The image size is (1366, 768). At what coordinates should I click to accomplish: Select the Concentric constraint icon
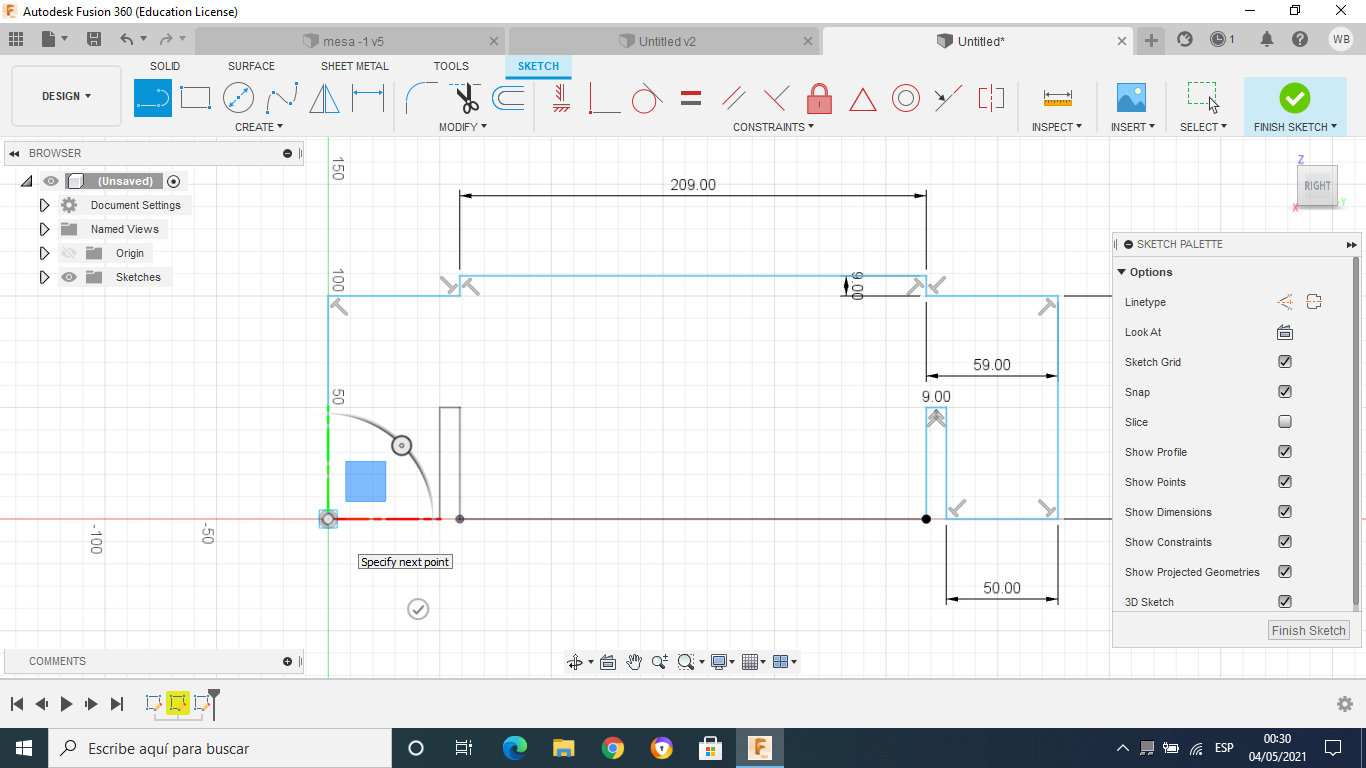click(x=905, y=98)
